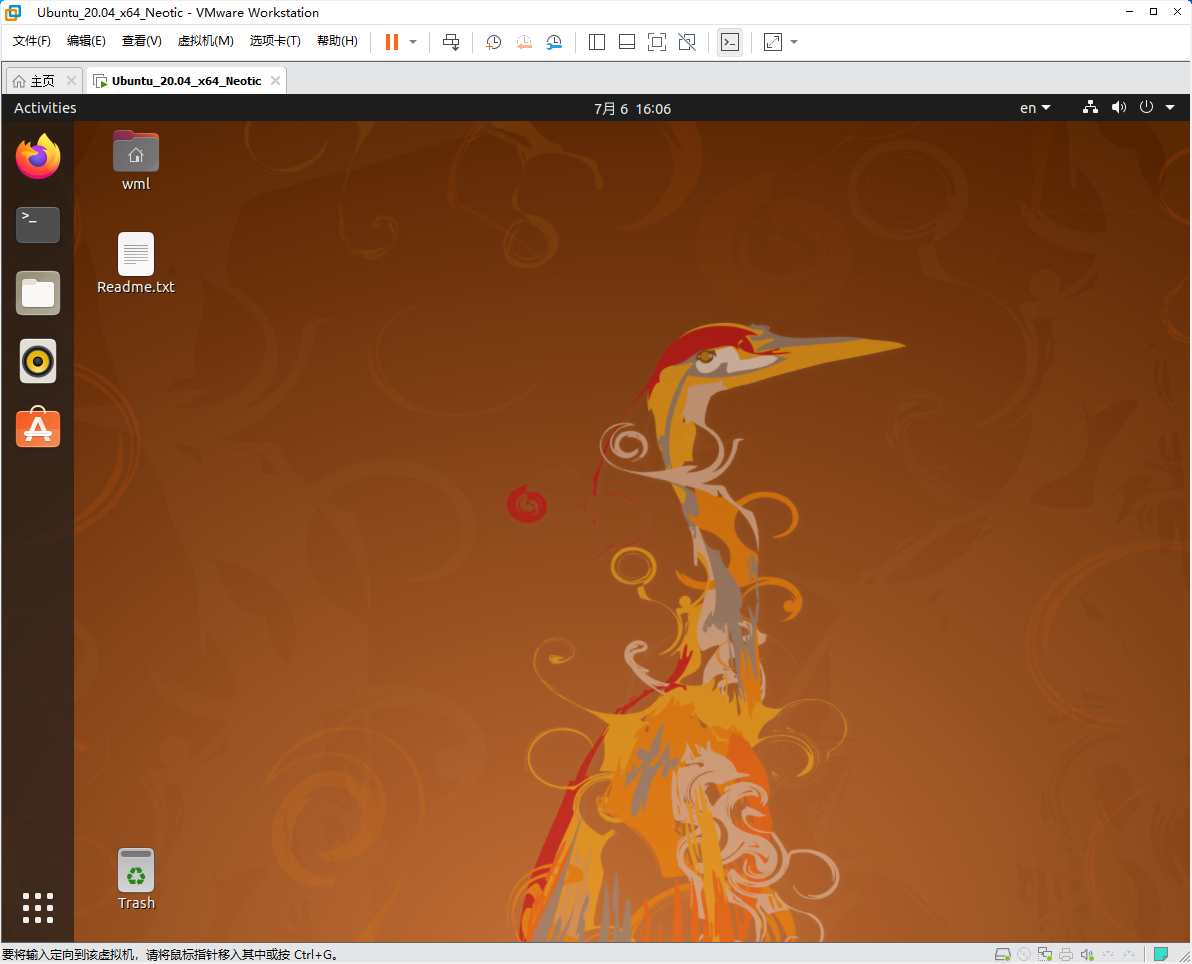
Task: Open the console view button
Action: tap(730, 42)
